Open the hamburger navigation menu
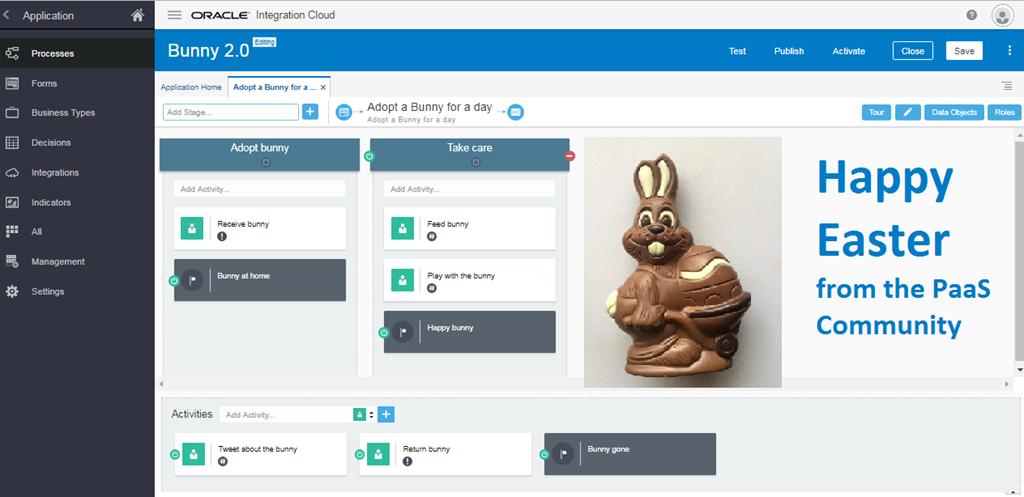The width and height of the screenshot is (1024, 497). [174, 15]
